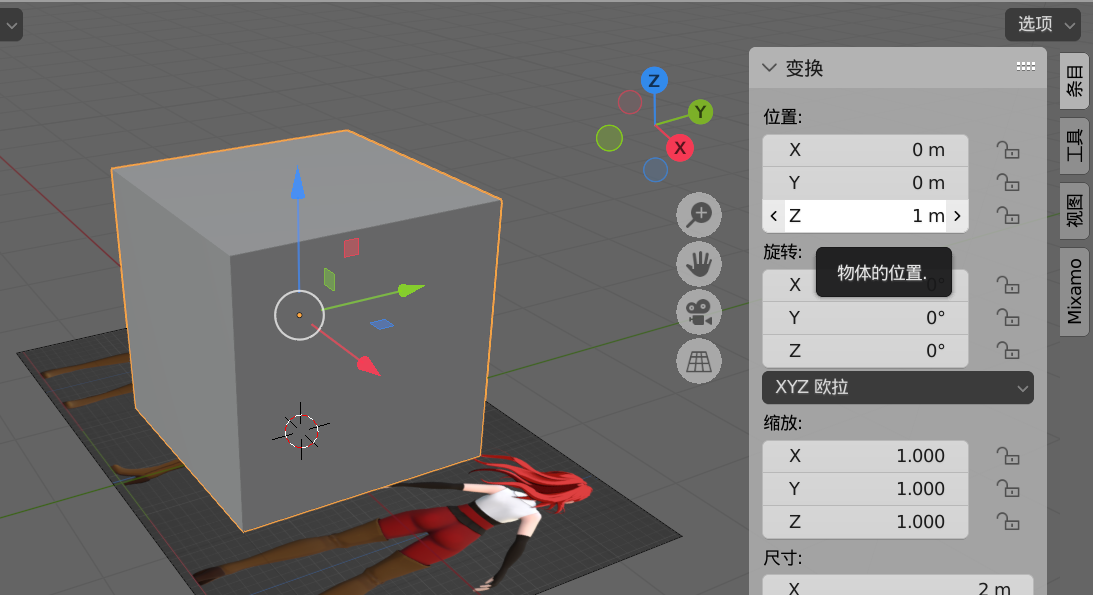Open the 选项 dropdown
The width and height of the screenshot is (1093, 595).
1042,24
